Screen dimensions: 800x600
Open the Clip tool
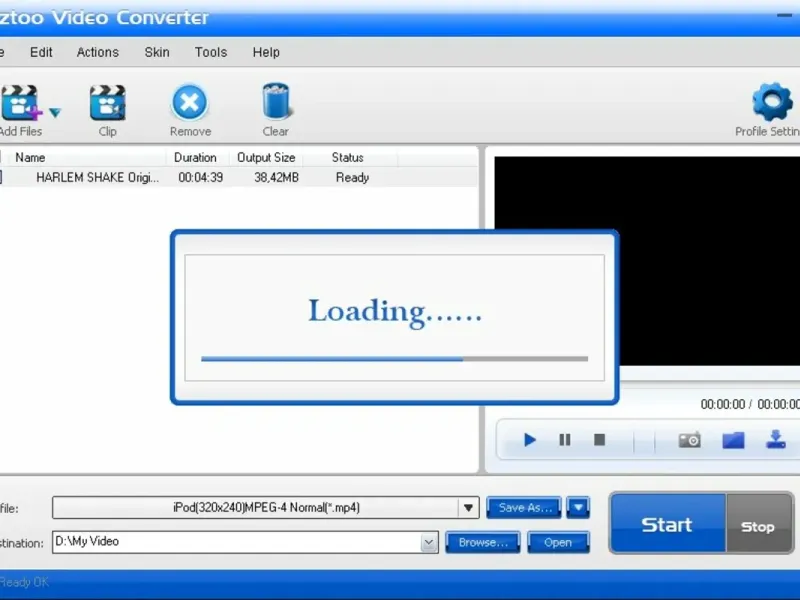click(108, 103)
